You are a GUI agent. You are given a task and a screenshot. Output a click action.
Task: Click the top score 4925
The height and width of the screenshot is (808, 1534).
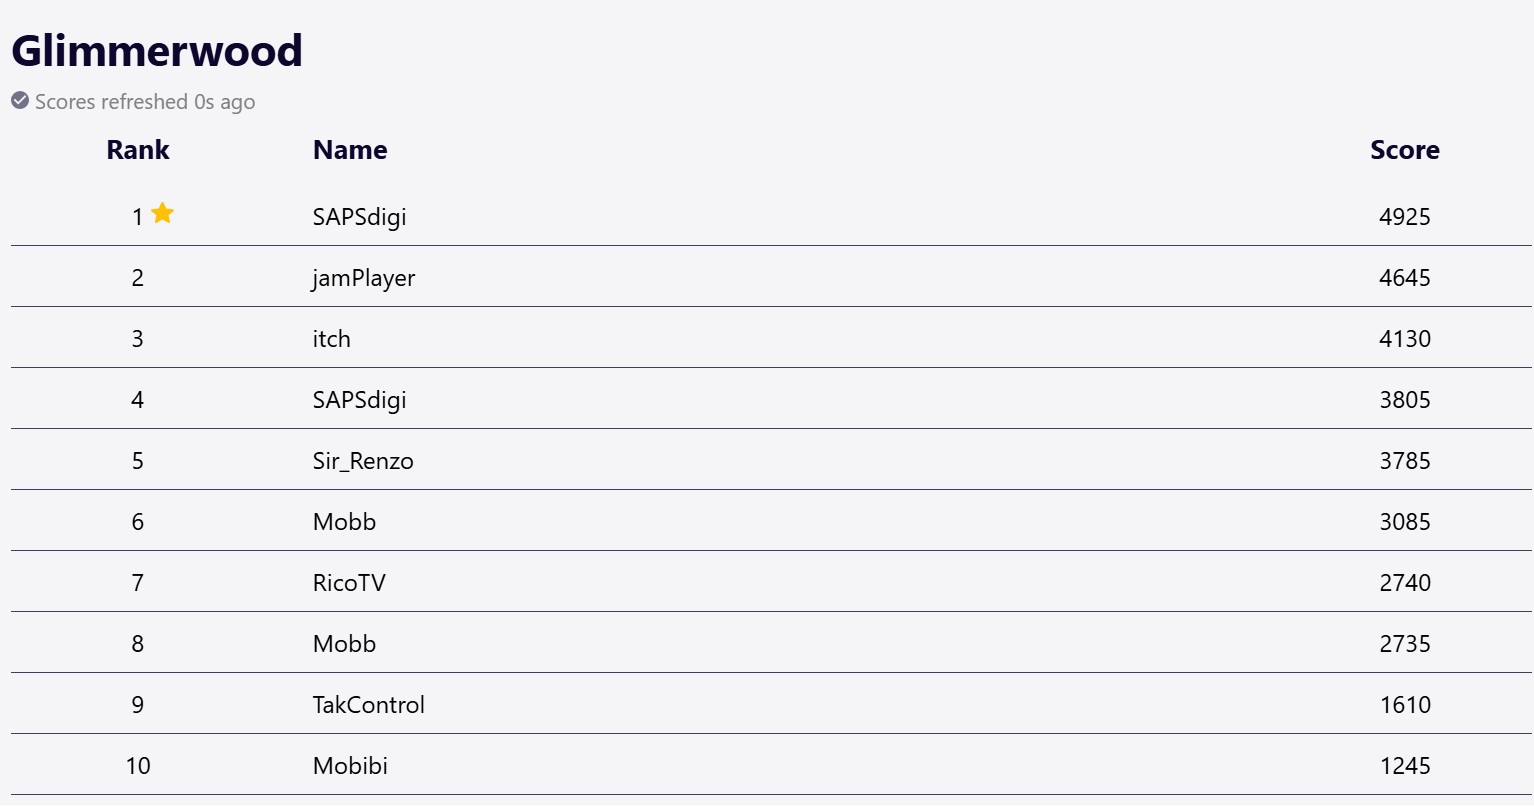click(1404, 217)
